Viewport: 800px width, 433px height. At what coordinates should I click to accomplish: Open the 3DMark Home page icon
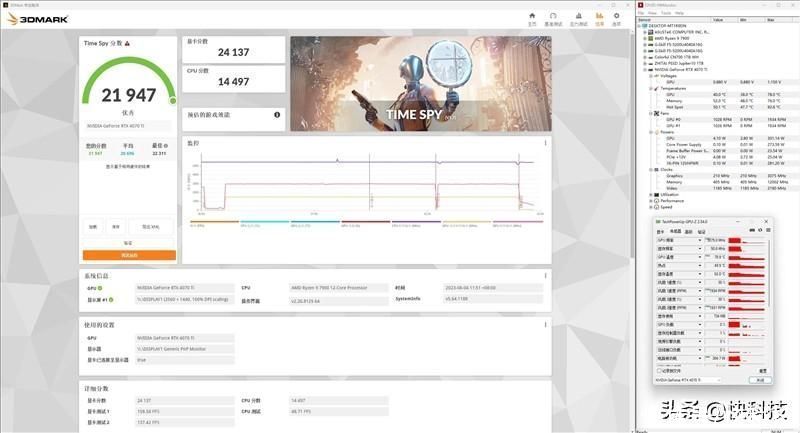[532, 16]
